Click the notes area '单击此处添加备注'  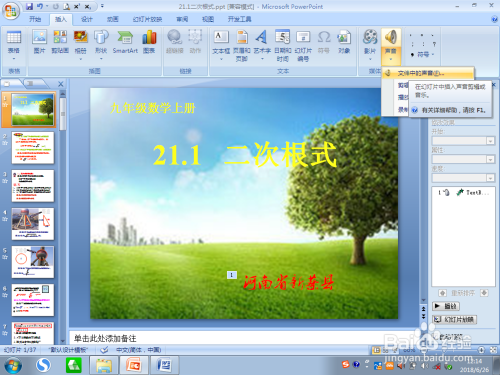click(x=105, y=339)
